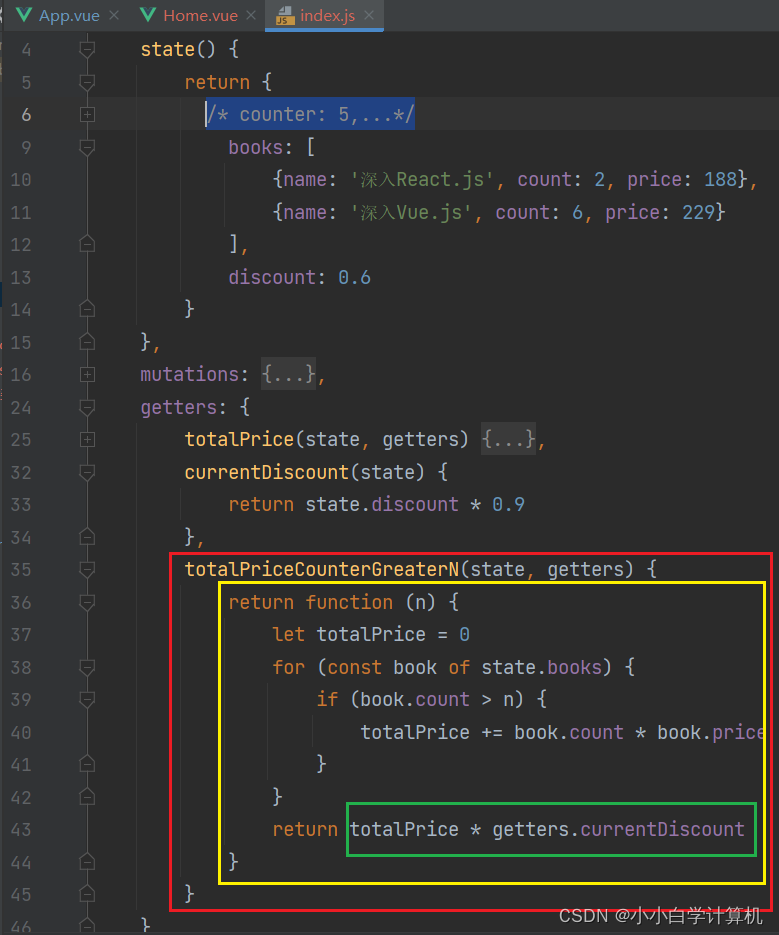Click the 'books' property name

[x=255, y=147]
